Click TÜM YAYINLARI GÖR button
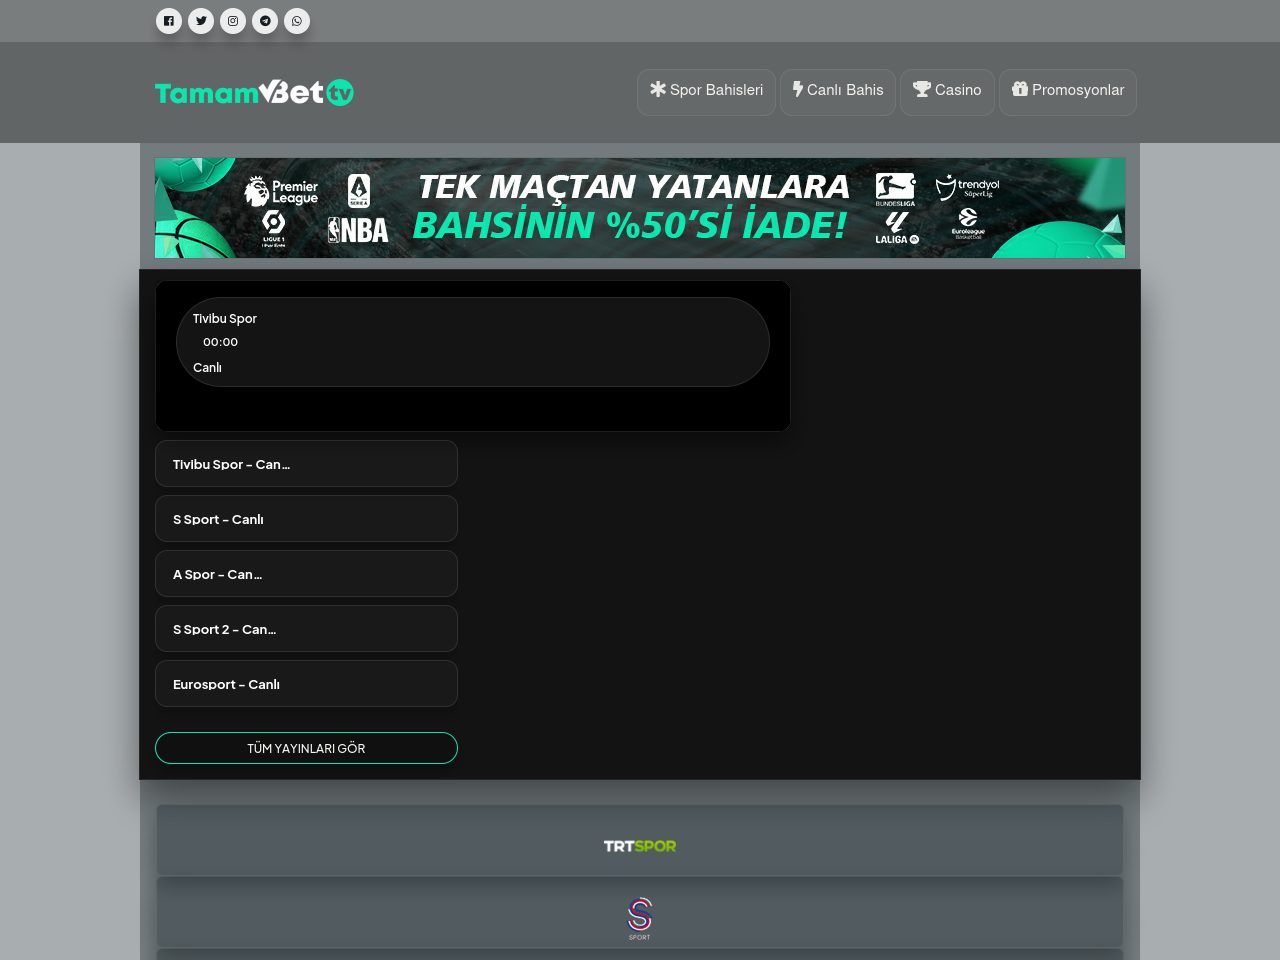 [306, 748]
